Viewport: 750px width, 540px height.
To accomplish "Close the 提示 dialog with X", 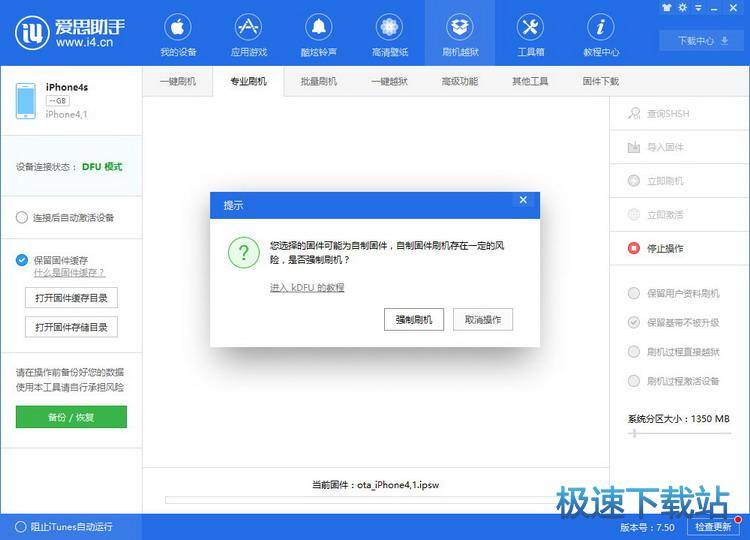I will point(523,200).
